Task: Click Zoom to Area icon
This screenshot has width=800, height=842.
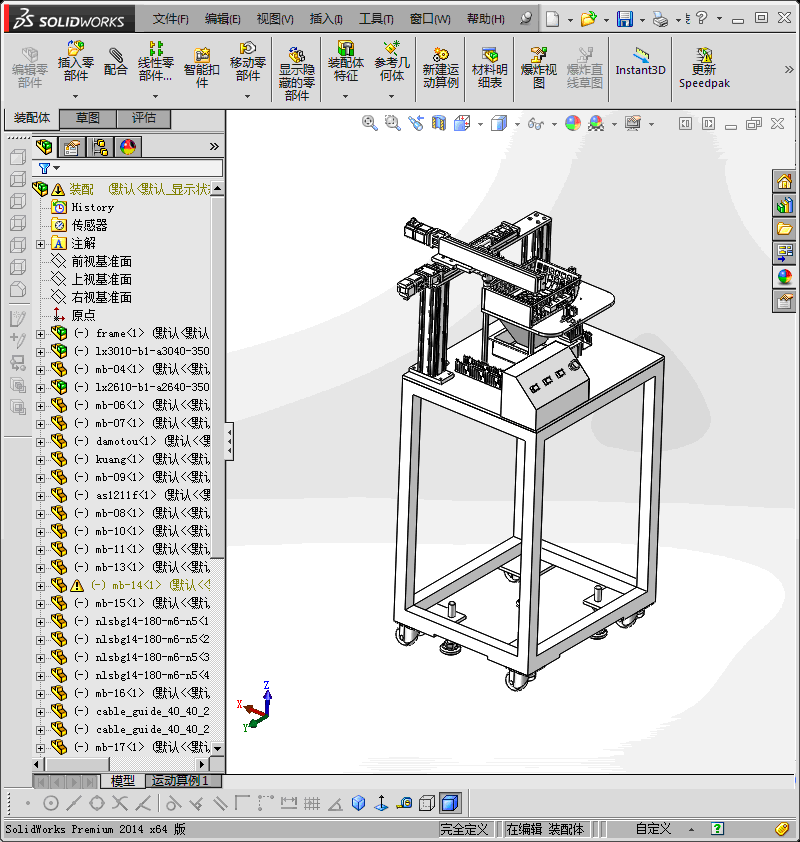Action: coord(392,123)
